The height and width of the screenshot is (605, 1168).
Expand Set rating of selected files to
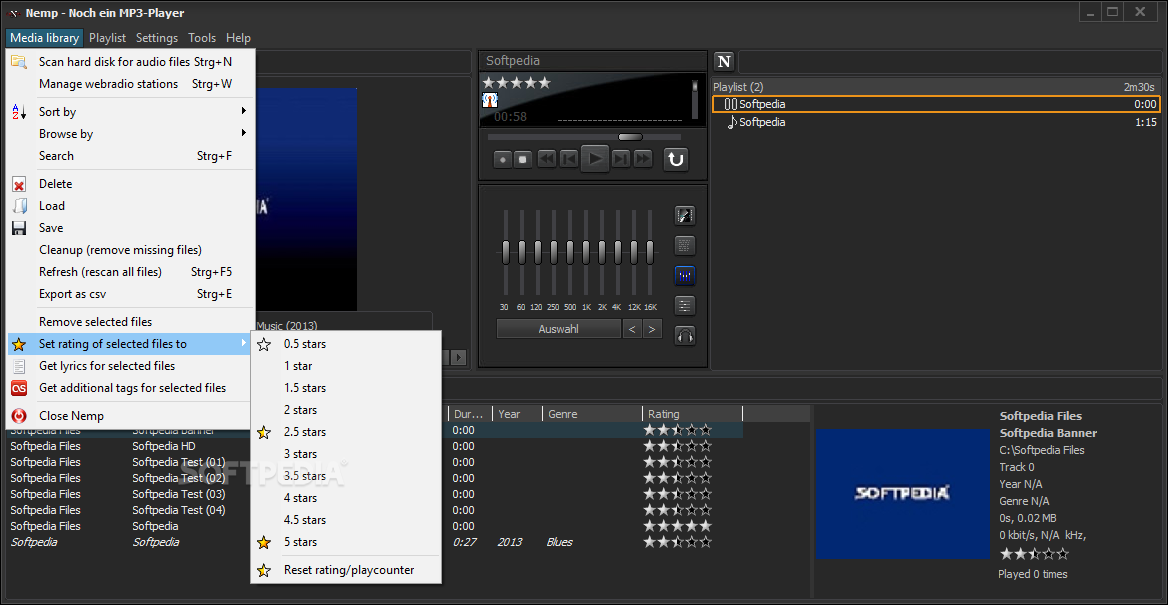click(130, 343)
